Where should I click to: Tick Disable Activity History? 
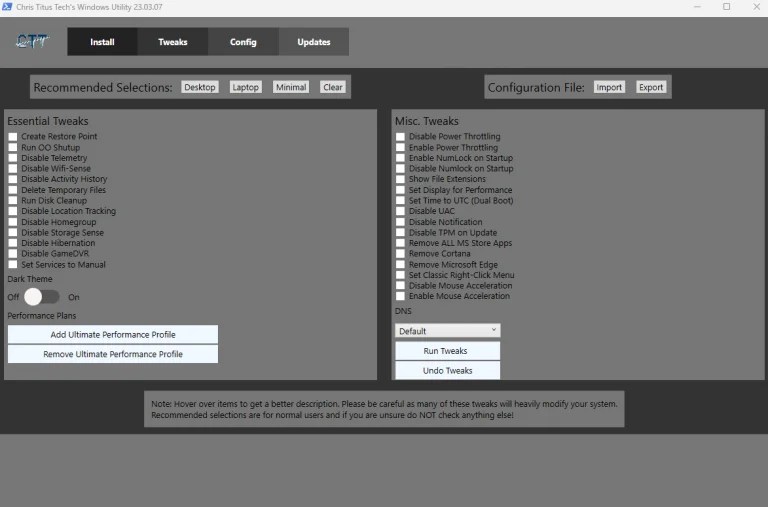[13, 179]
